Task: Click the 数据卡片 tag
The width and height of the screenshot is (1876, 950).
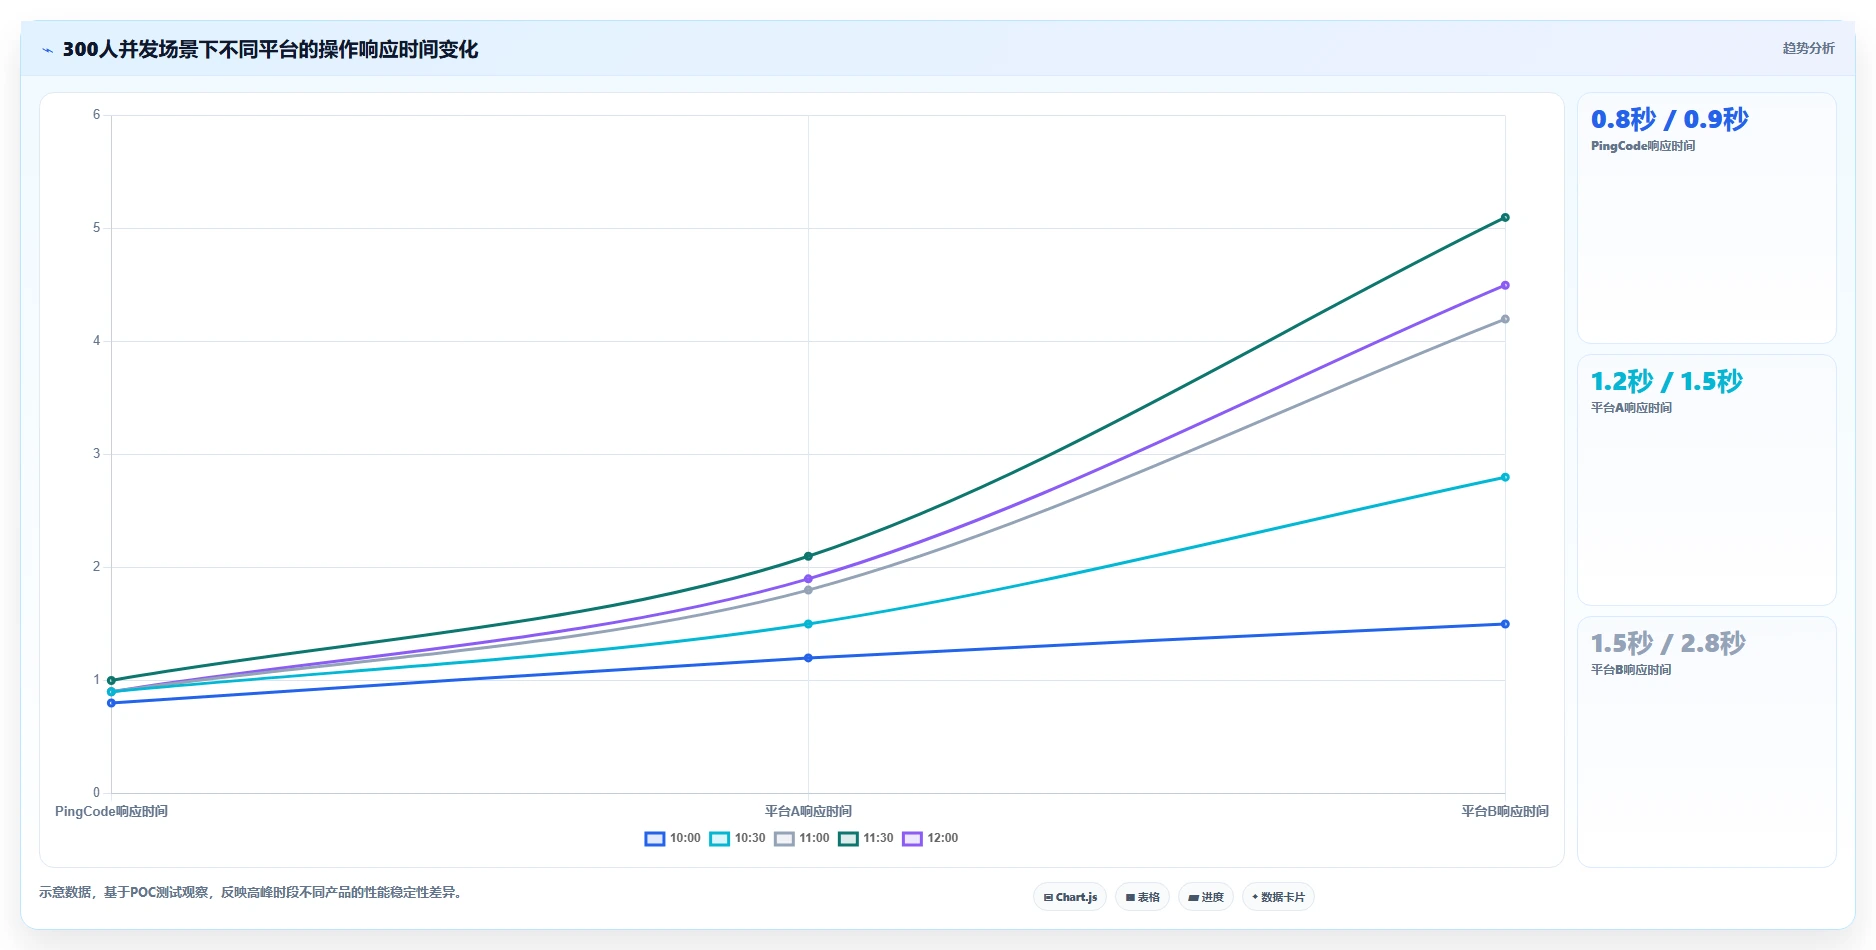Action: click(x=1278, y=897)
